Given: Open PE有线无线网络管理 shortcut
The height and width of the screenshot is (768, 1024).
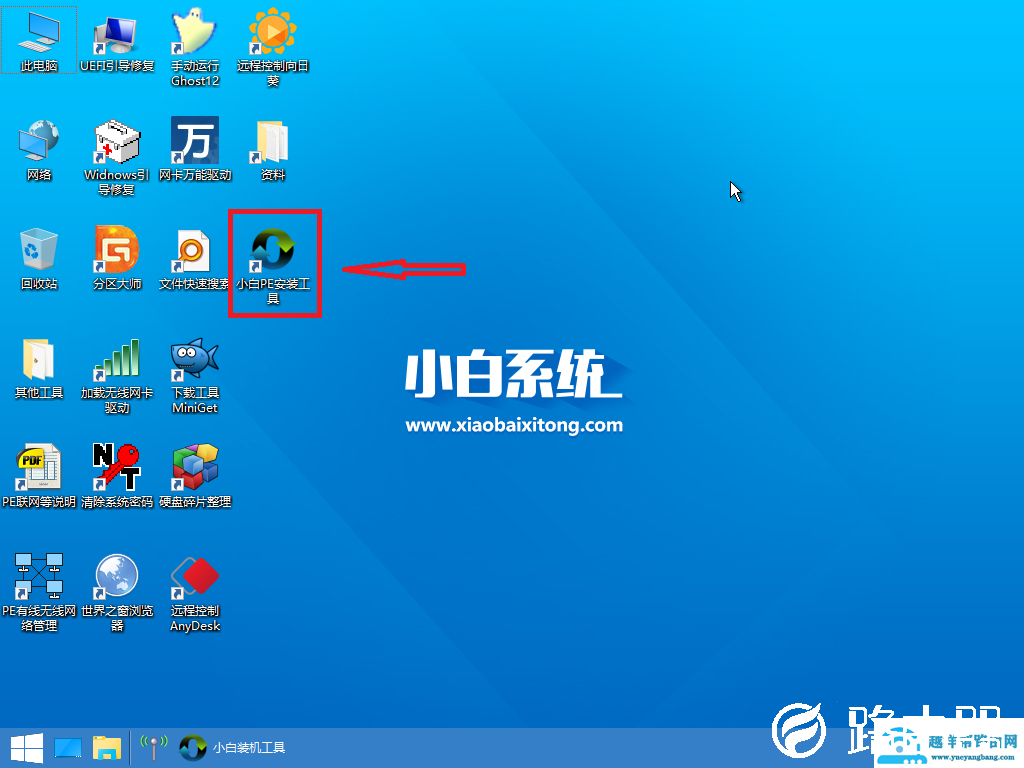Looking at the screenshot, I should click(x=39, y=592).
